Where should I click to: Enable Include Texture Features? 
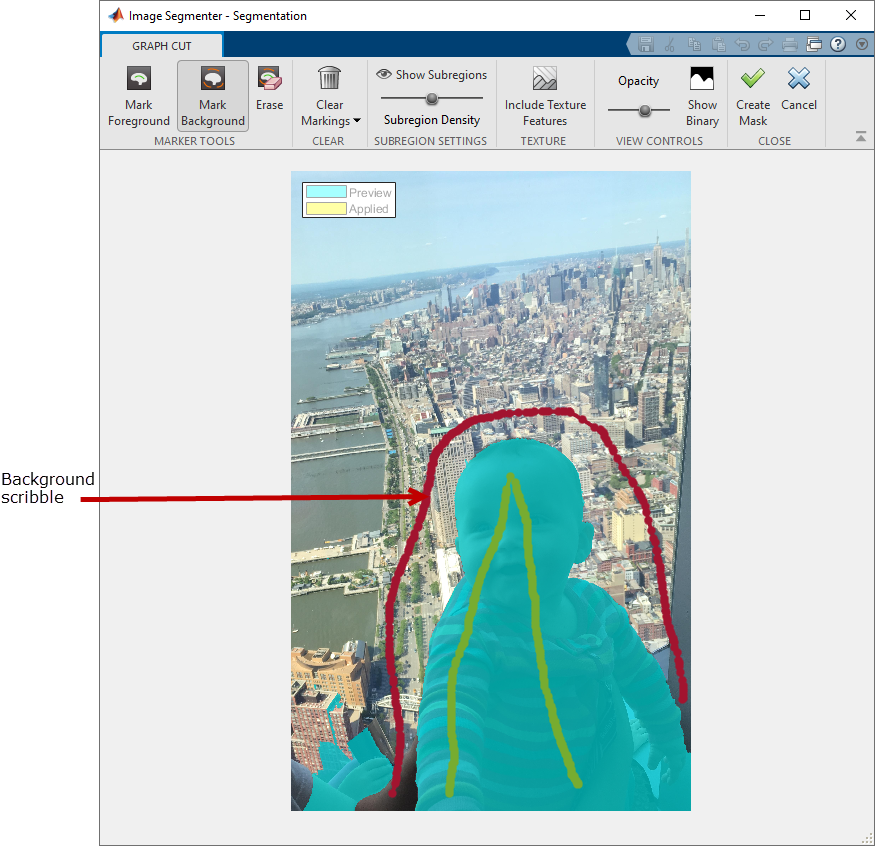[545, 96]
